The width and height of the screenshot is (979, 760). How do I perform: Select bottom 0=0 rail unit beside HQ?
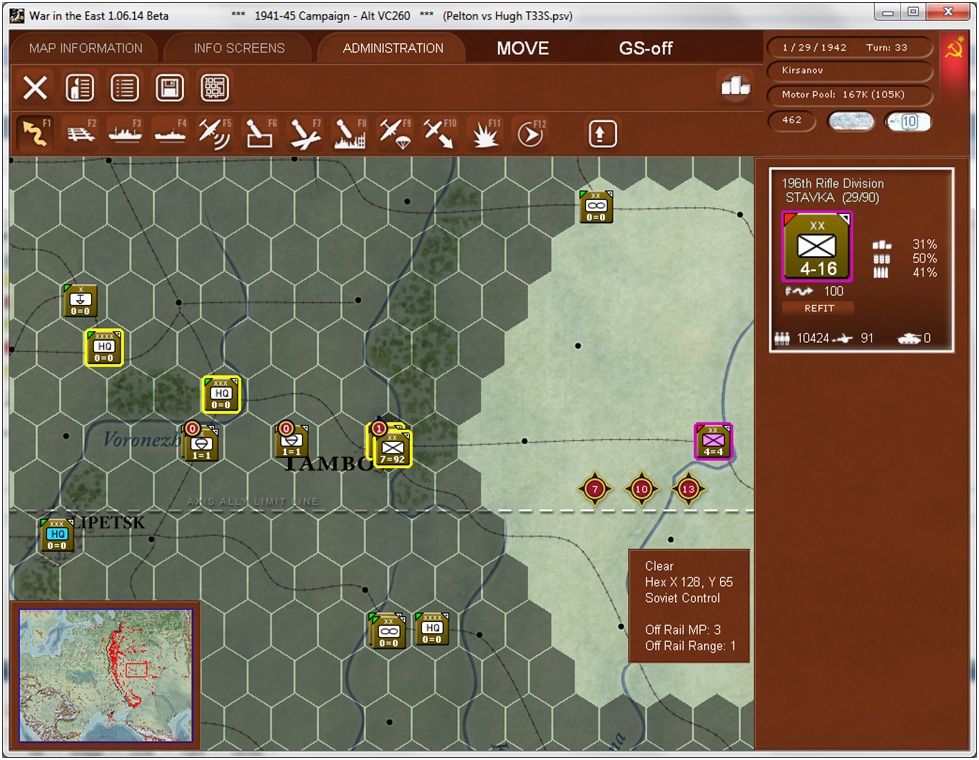coord(388,631)
